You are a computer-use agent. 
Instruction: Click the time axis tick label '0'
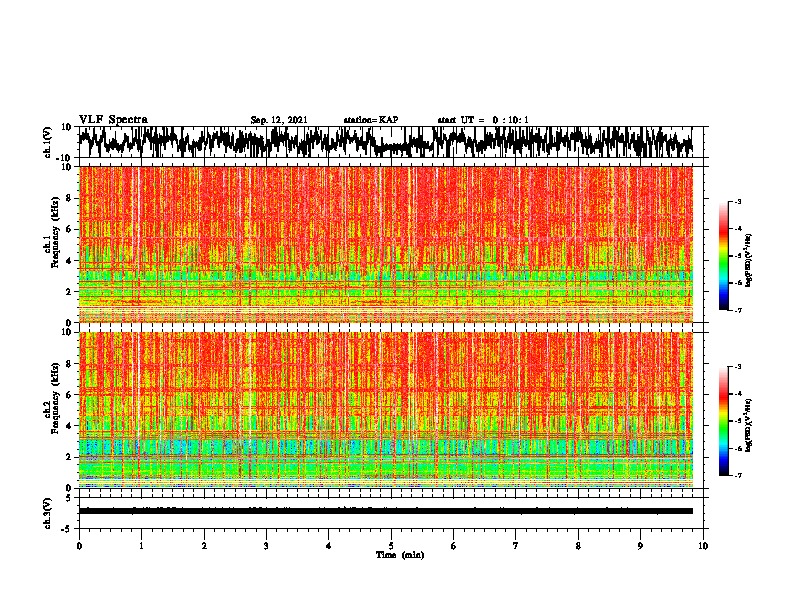pyautogui.click(x=79, y=546)
